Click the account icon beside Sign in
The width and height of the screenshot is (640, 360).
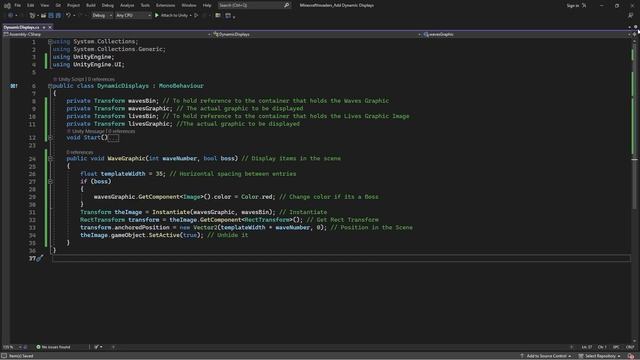coord(584,6)
